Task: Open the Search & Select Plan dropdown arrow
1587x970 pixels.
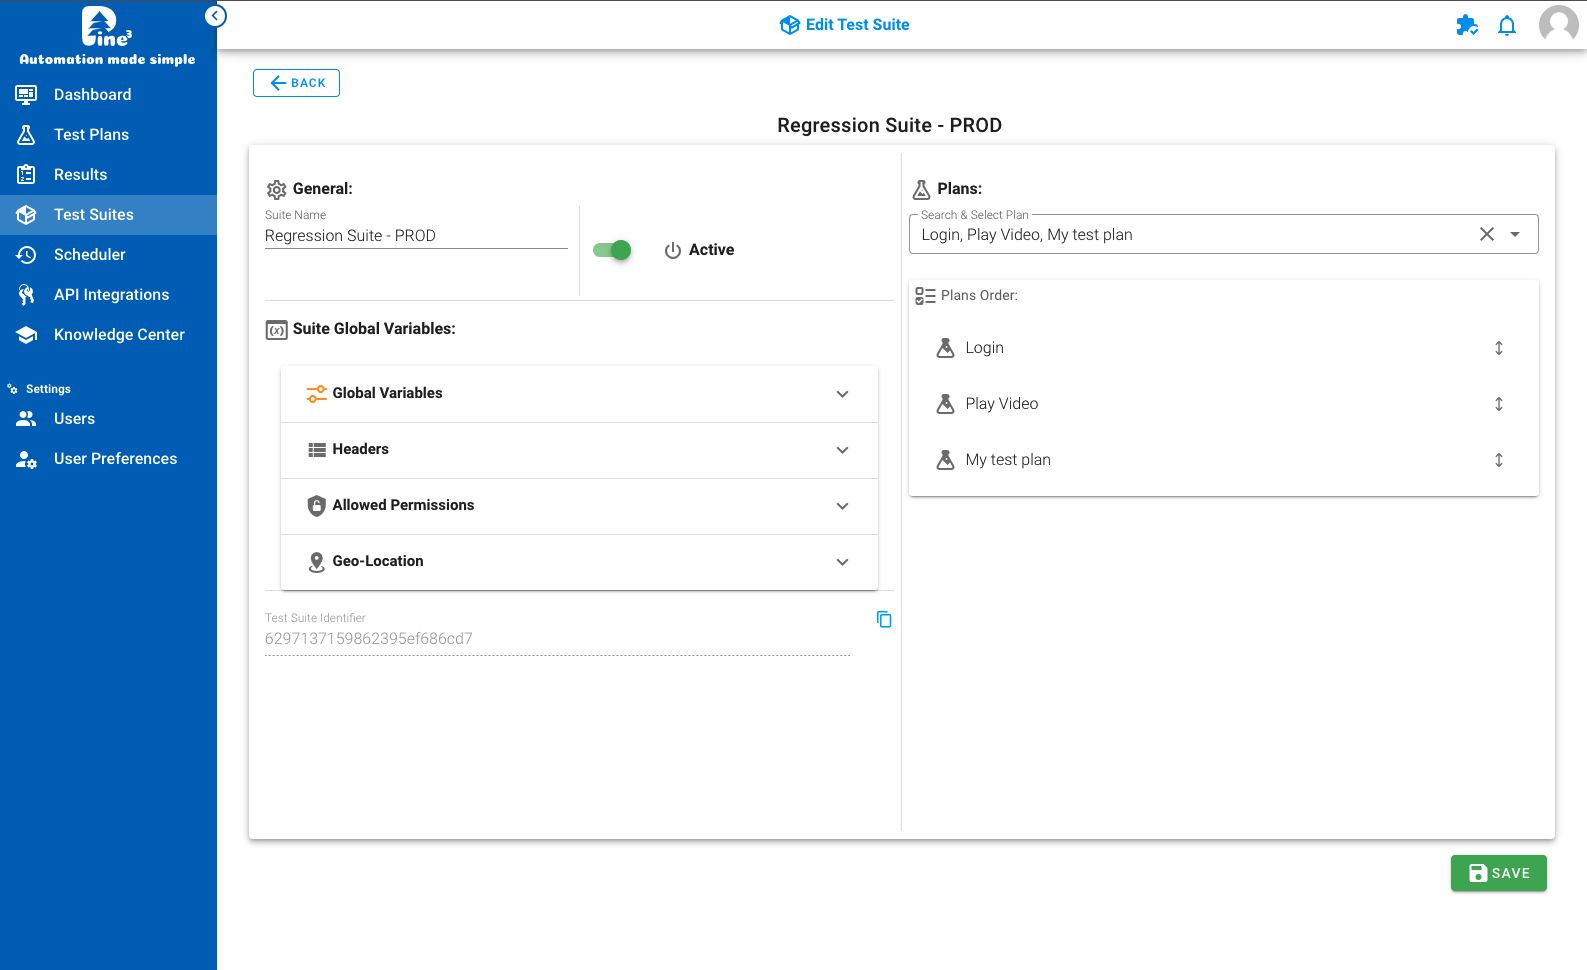Action: [1515, 234]
